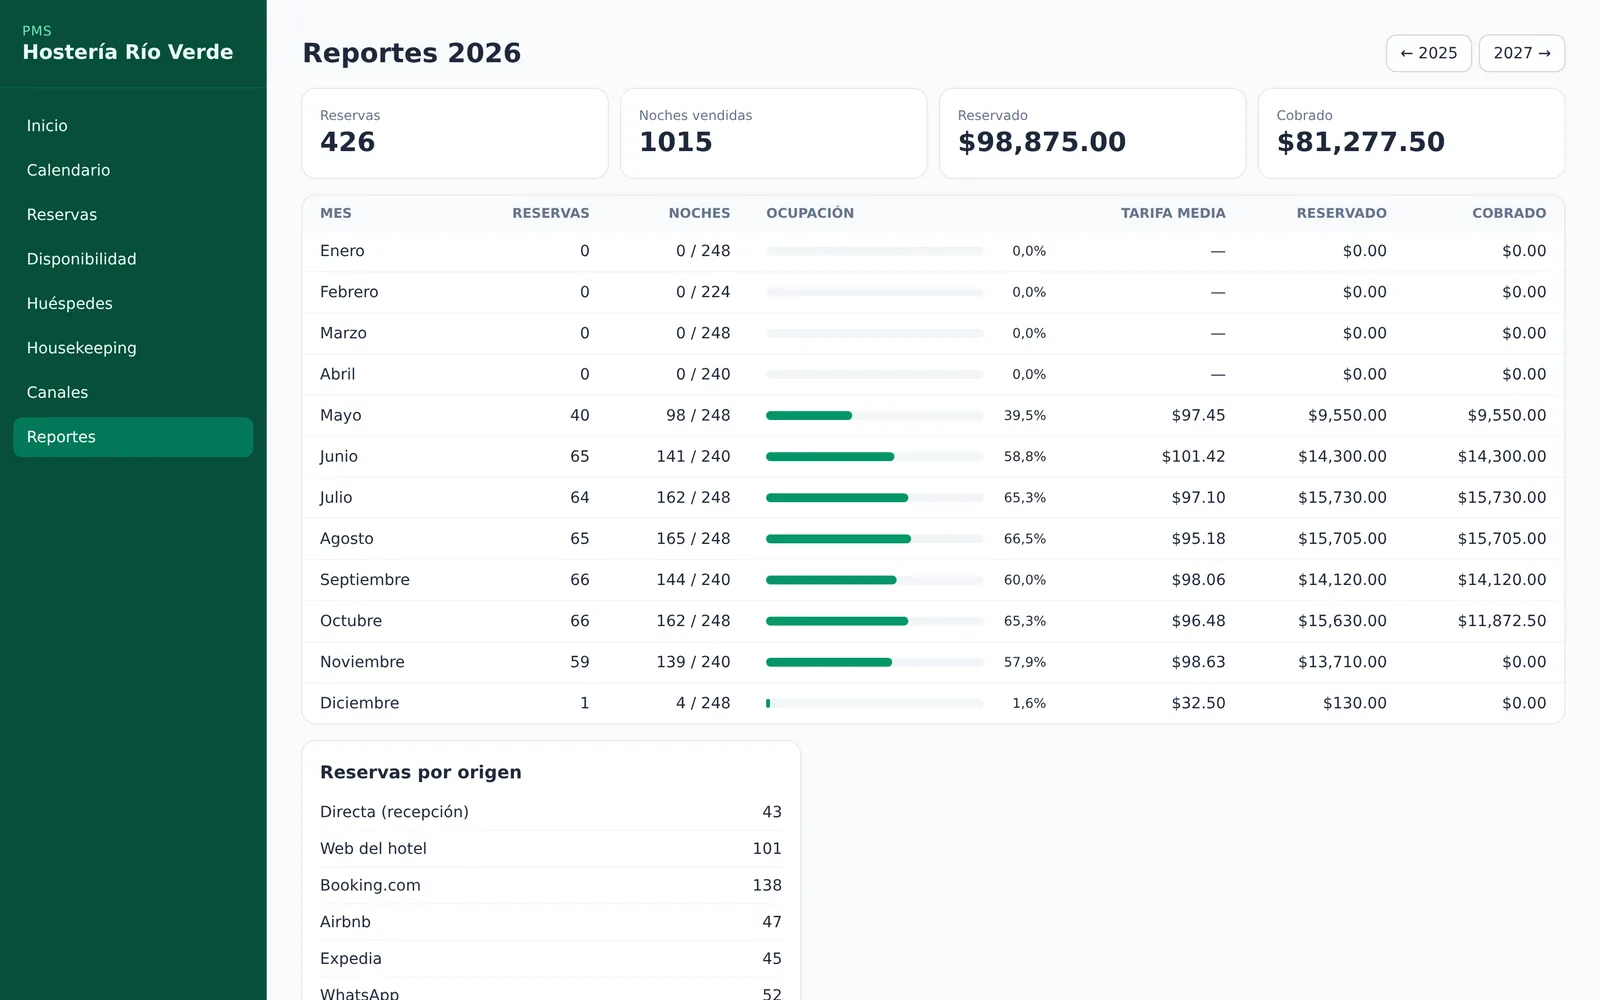Click the Hostería Río Verde title
1600x1000 pixels.
[128, 52]
